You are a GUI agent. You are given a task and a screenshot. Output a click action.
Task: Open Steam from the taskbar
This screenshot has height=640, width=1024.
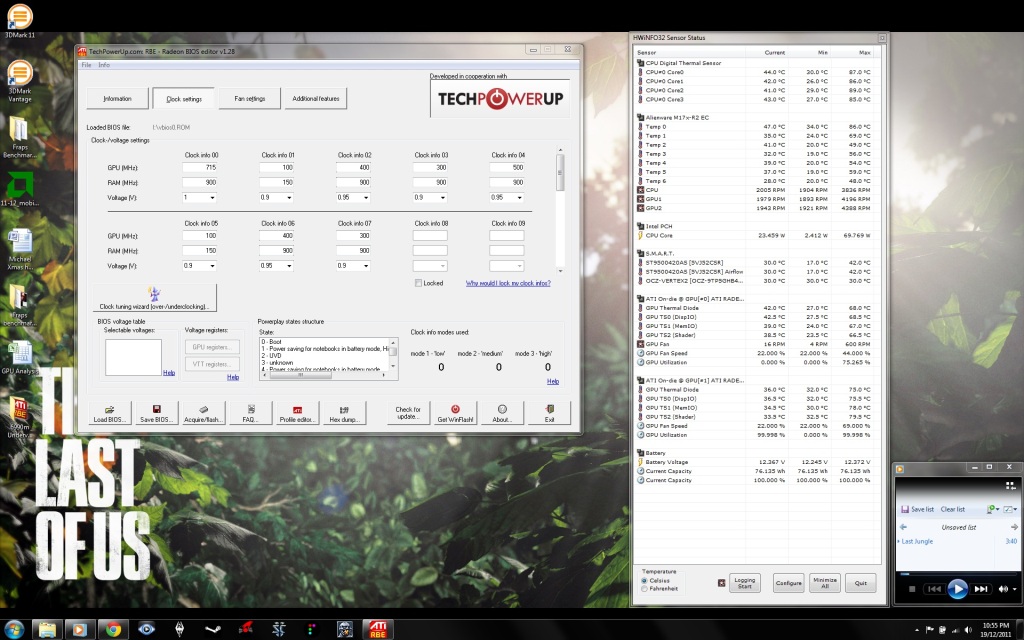[x=212, y=629]
